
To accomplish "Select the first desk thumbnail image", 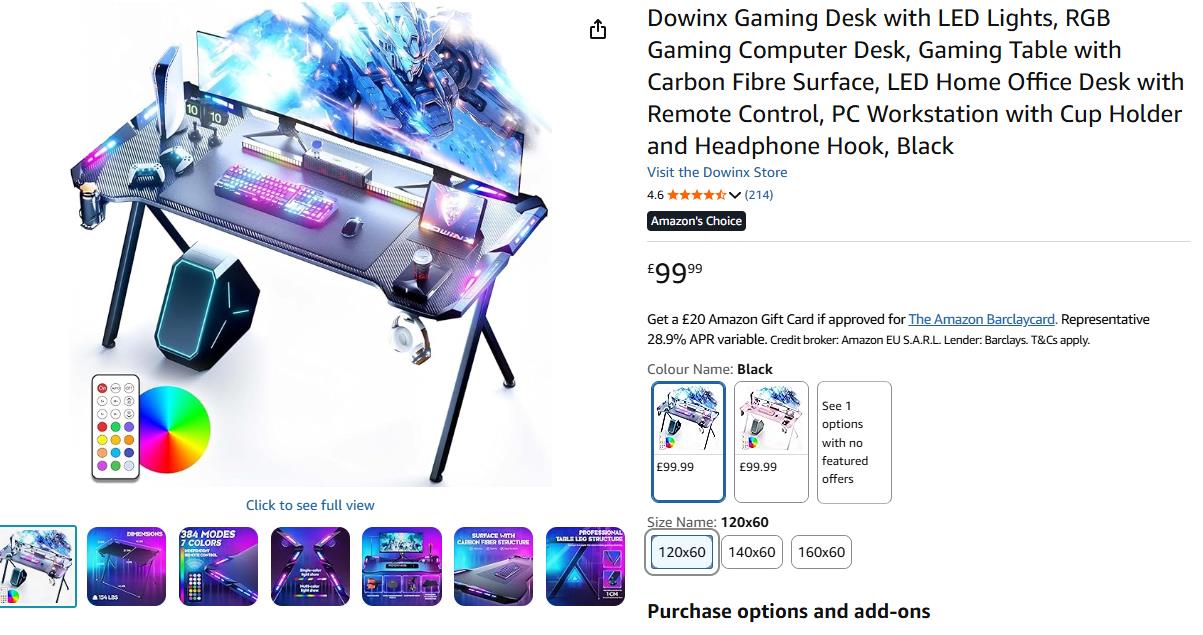I will [x=37, y=567].
